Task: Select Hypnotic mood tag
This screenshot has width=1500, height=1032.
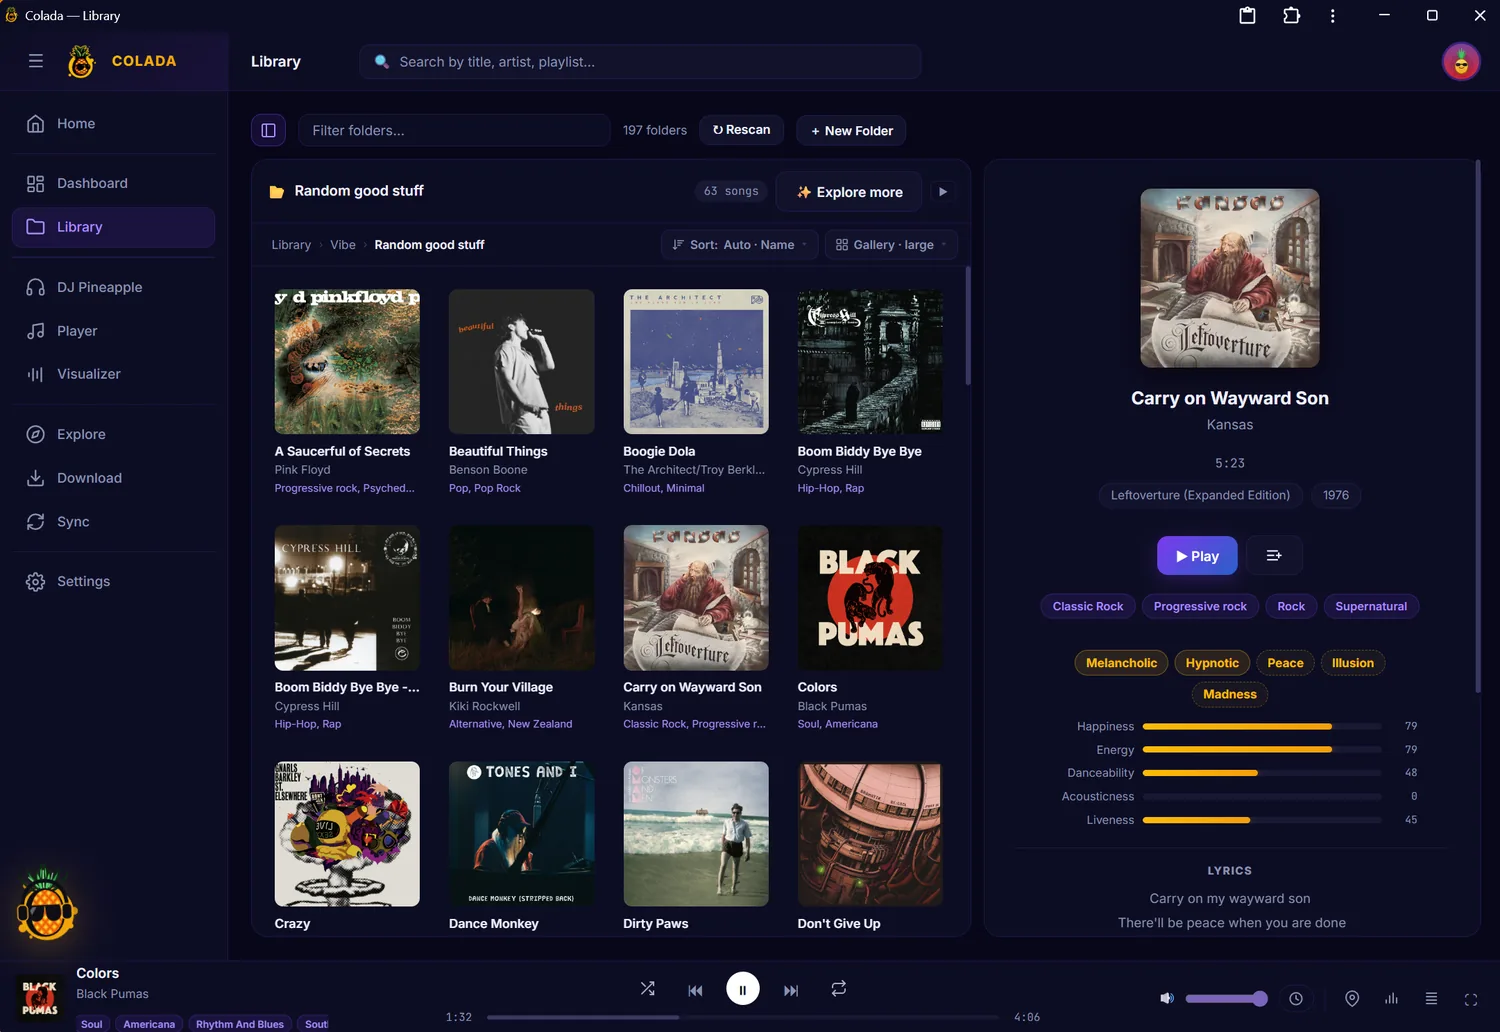Action: click(x=1212, y=663)
